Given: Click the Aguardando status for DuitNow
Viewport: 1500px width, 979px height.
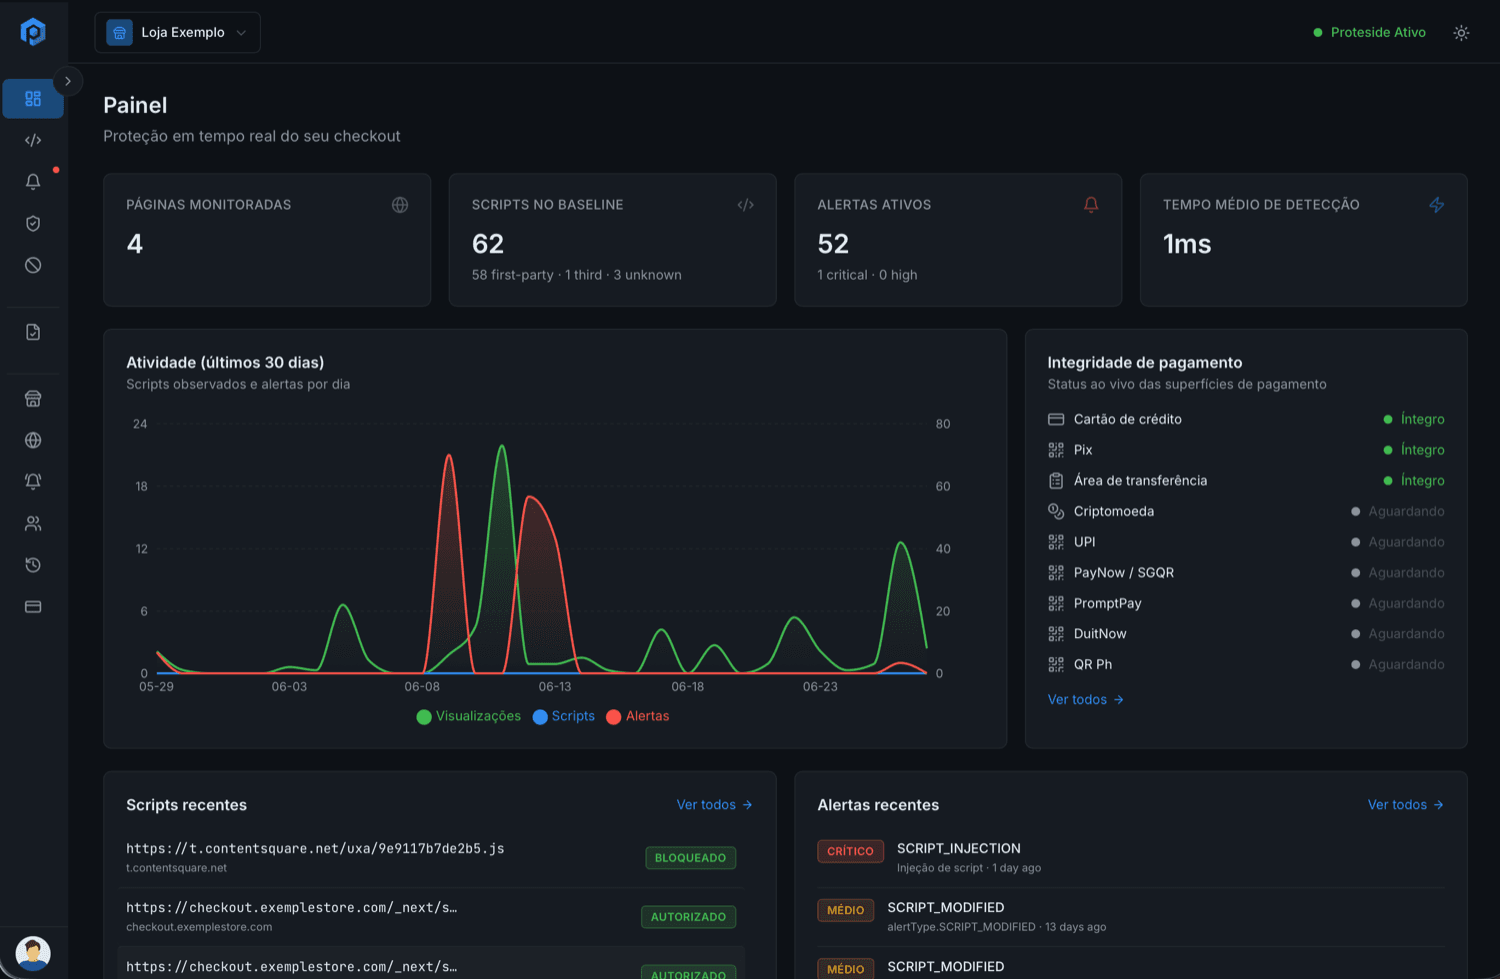Looking at the screenshot, I should (x=1397, y=634).
